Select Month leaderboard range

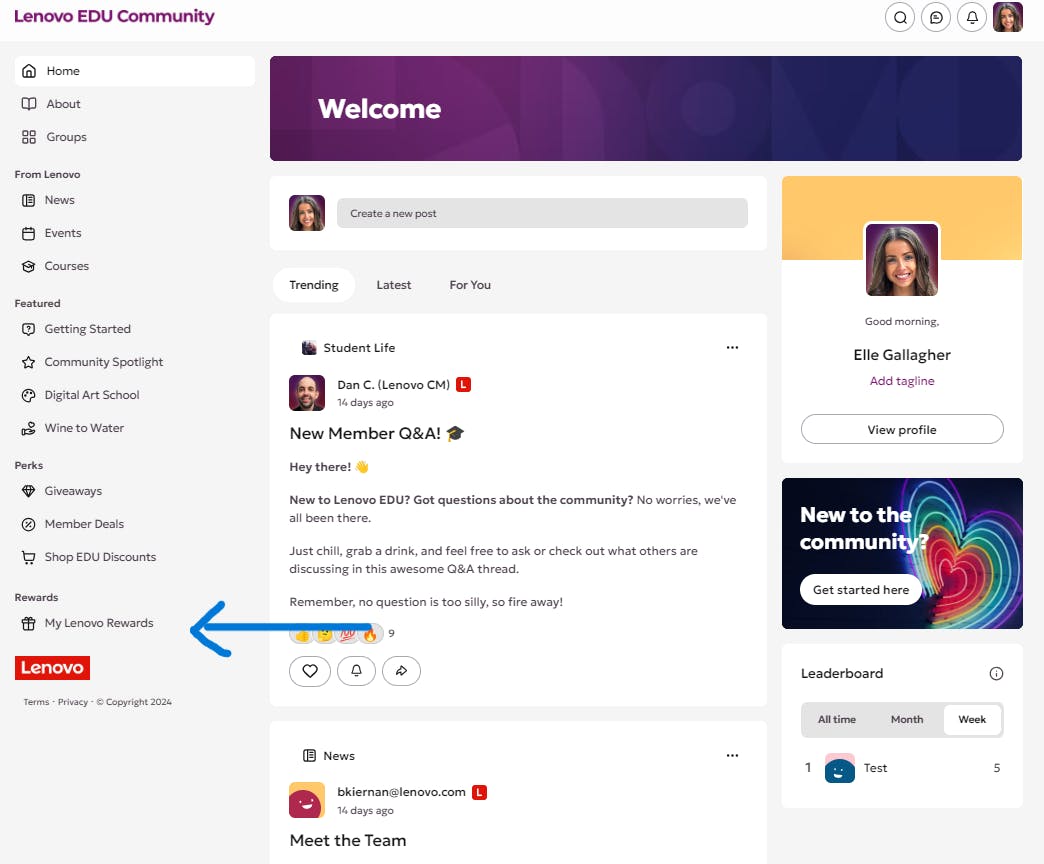point(907,720)
